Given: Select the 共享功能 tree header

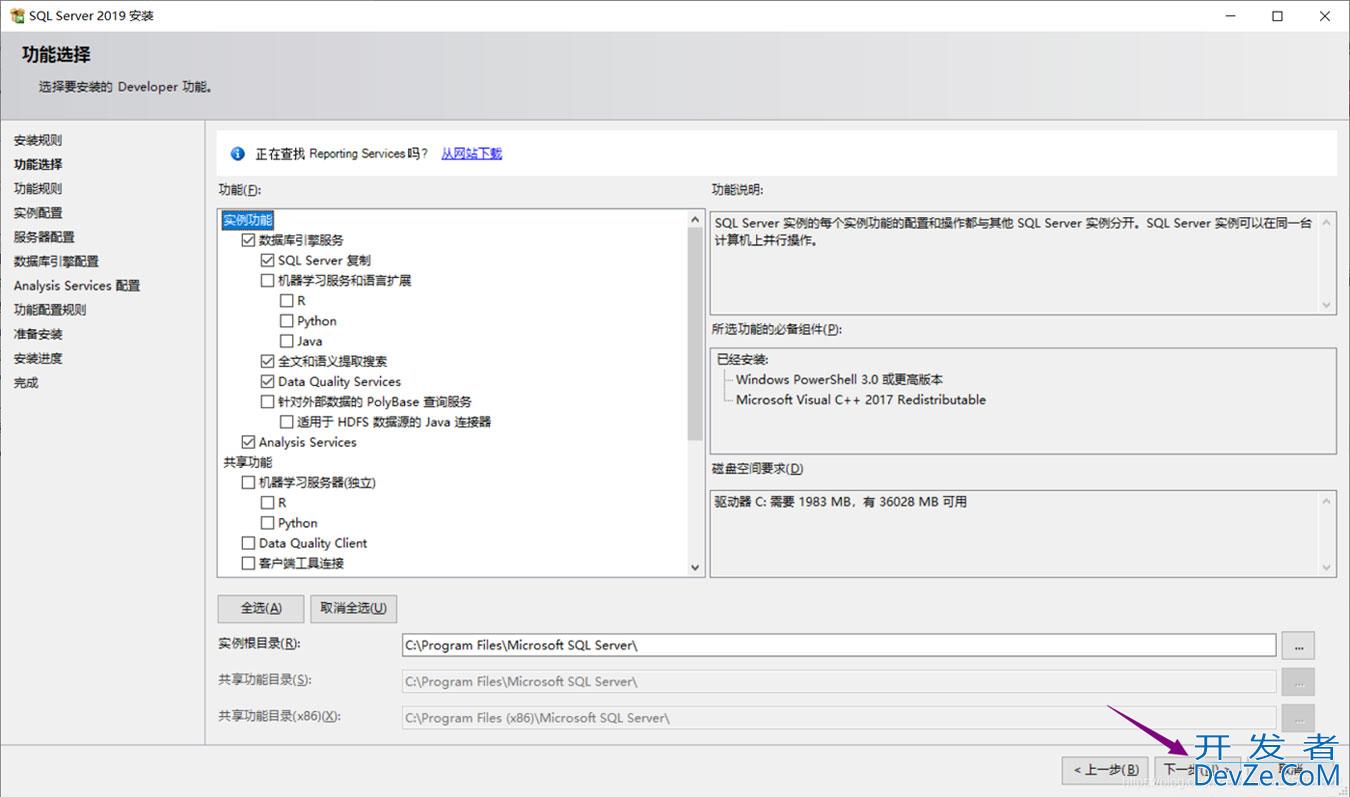Looking at the screenshot, I should coord(247,462).
